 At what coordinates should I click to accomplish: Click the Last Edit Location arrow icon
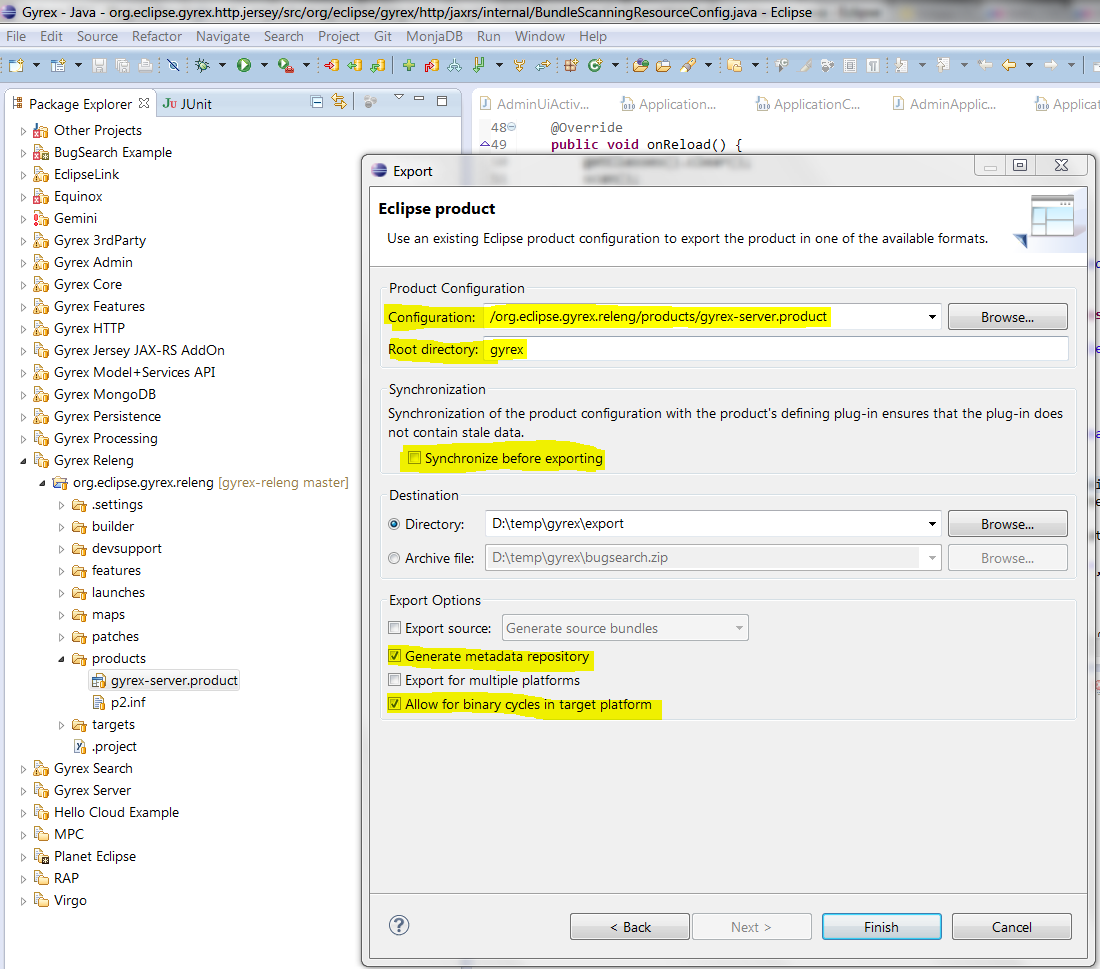tap(985, 65)
